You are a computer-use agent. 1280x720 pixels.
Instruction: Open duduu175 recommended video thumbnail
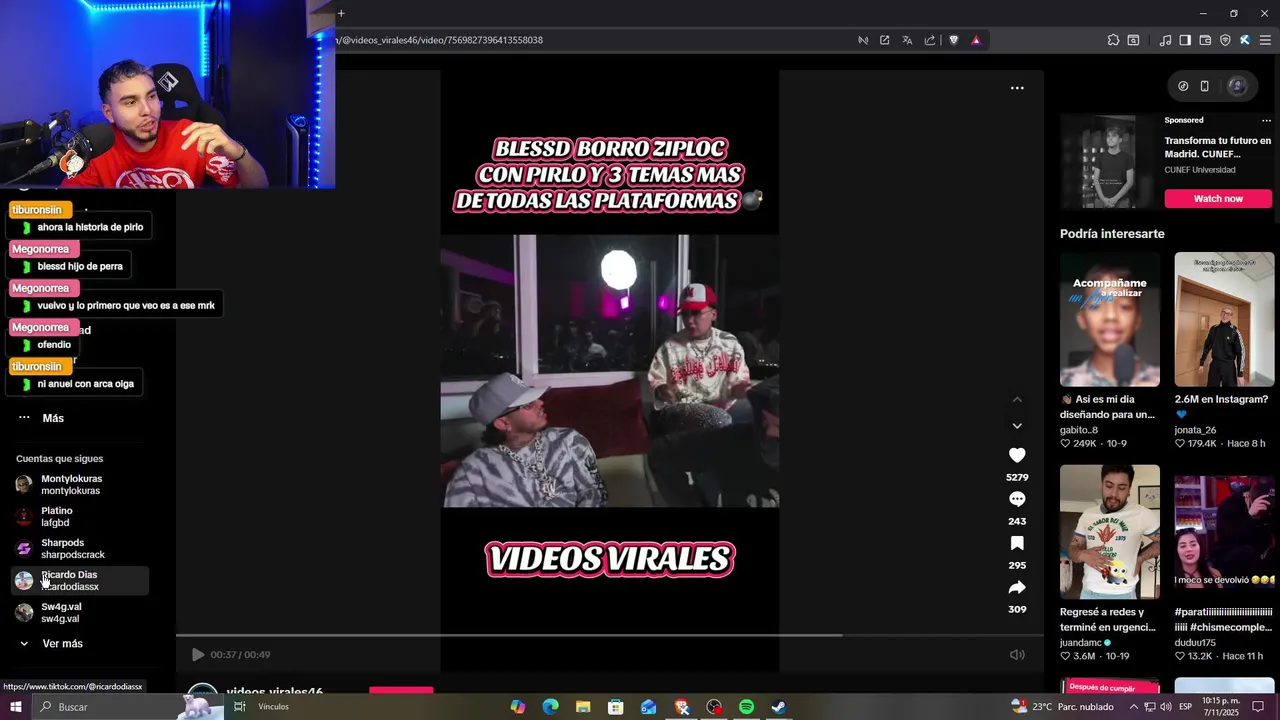(1224, 532)
